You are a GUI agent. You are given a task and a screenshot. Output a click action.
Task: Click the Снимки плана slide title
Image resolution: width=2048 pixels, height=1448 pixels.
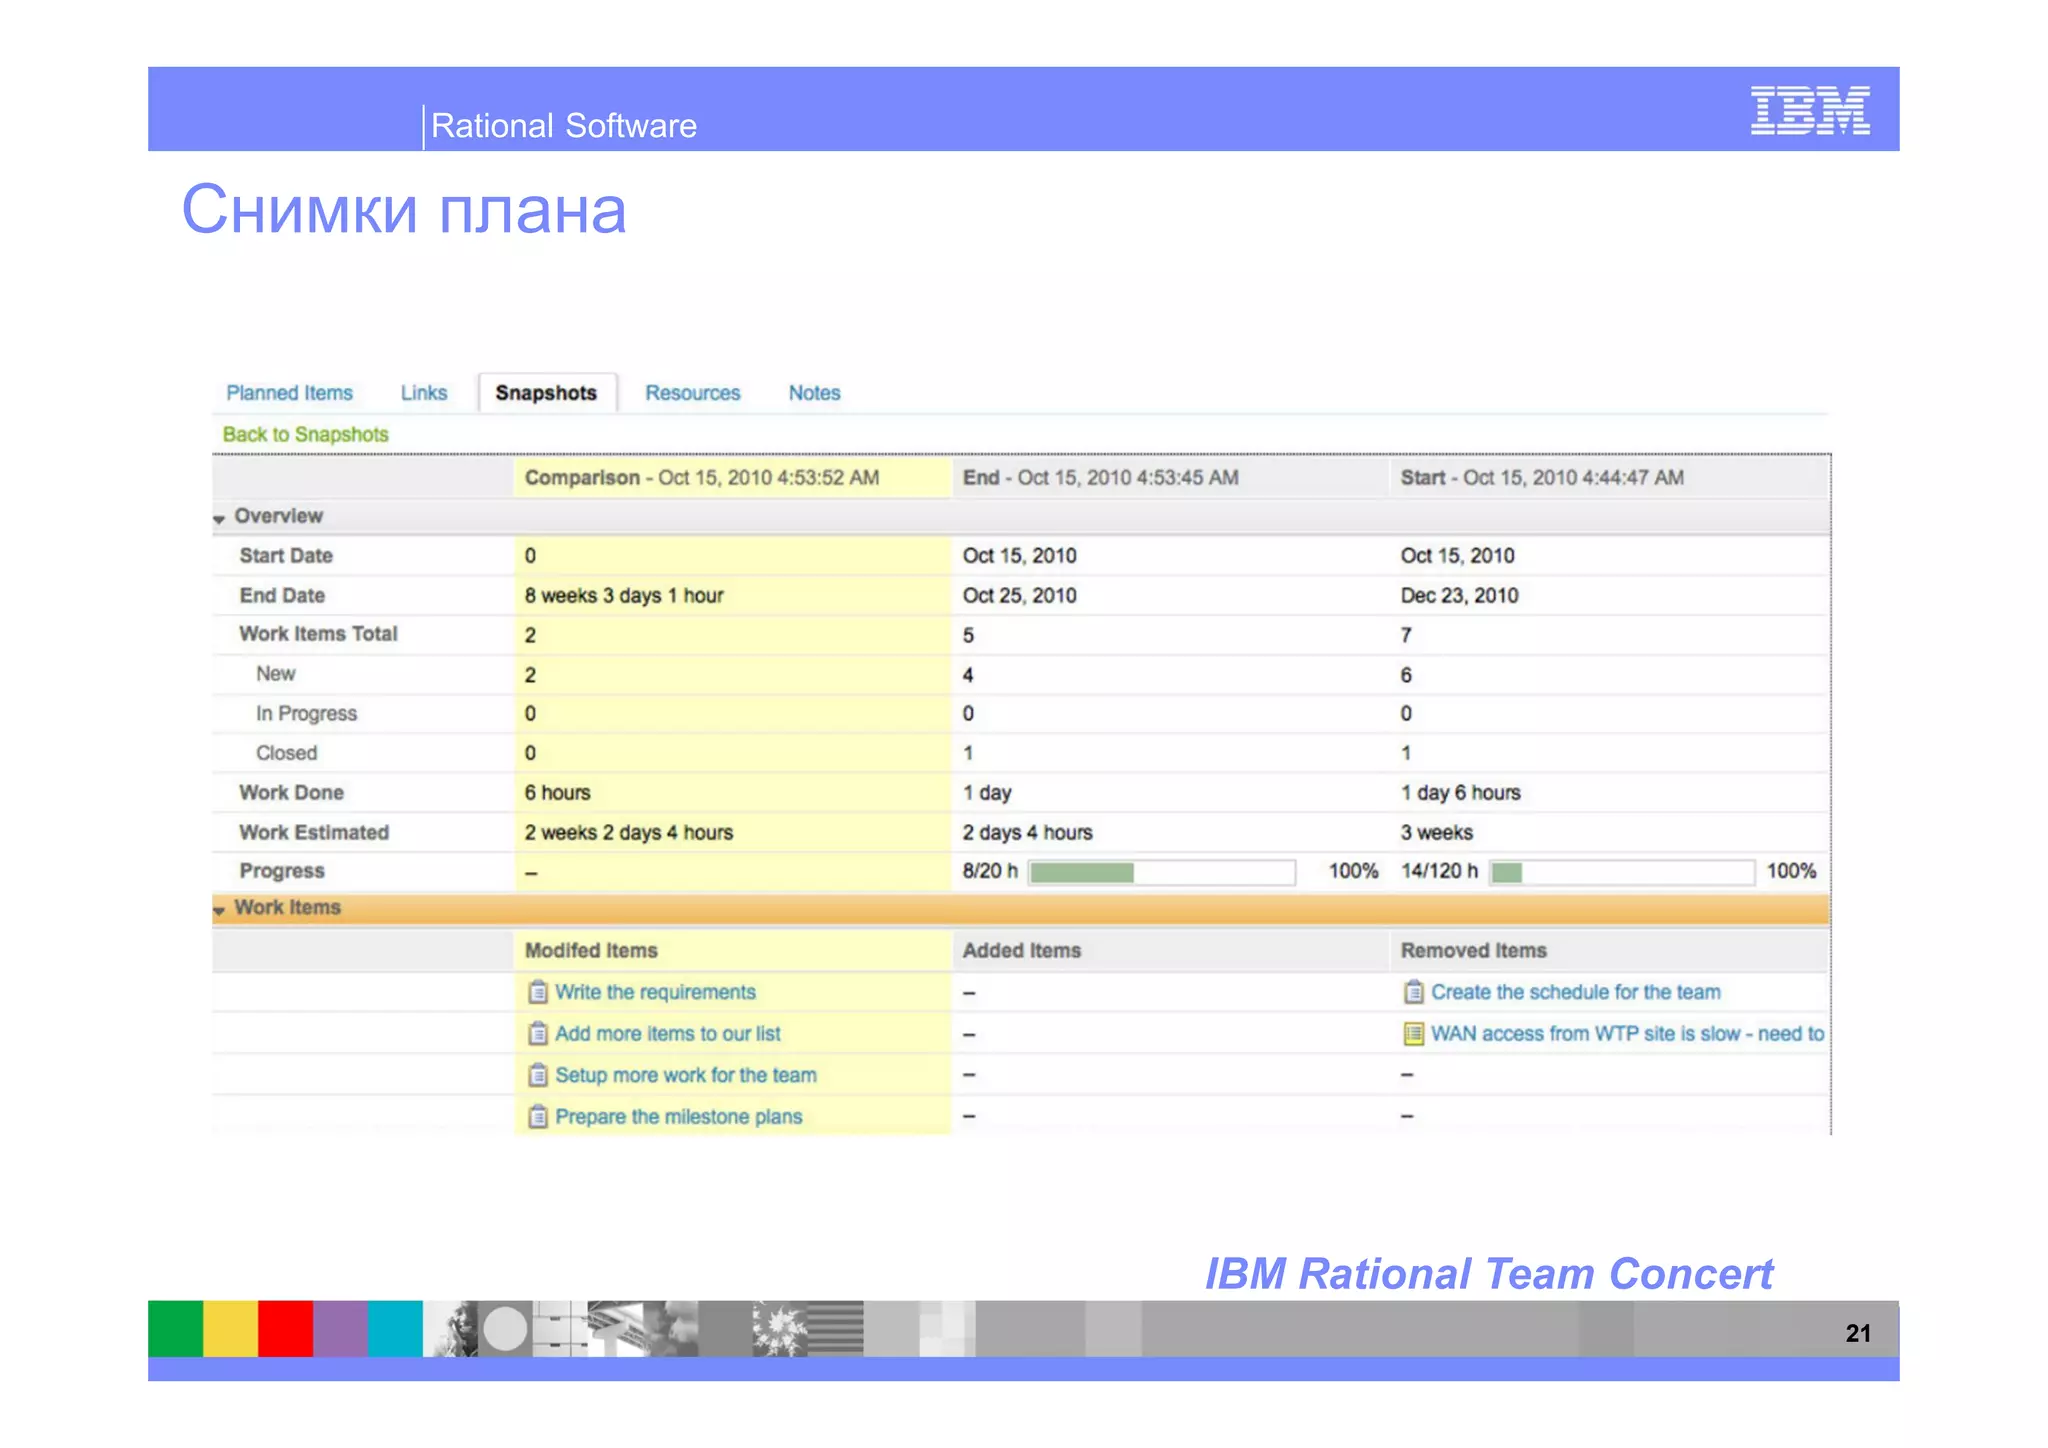[x=403, y=210]
